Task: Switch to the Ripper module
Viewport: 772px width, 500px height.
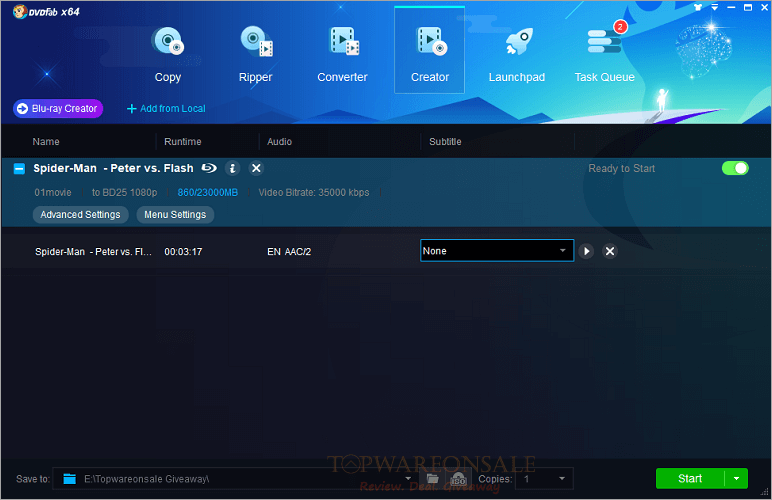Action: [x=256, y=54]
